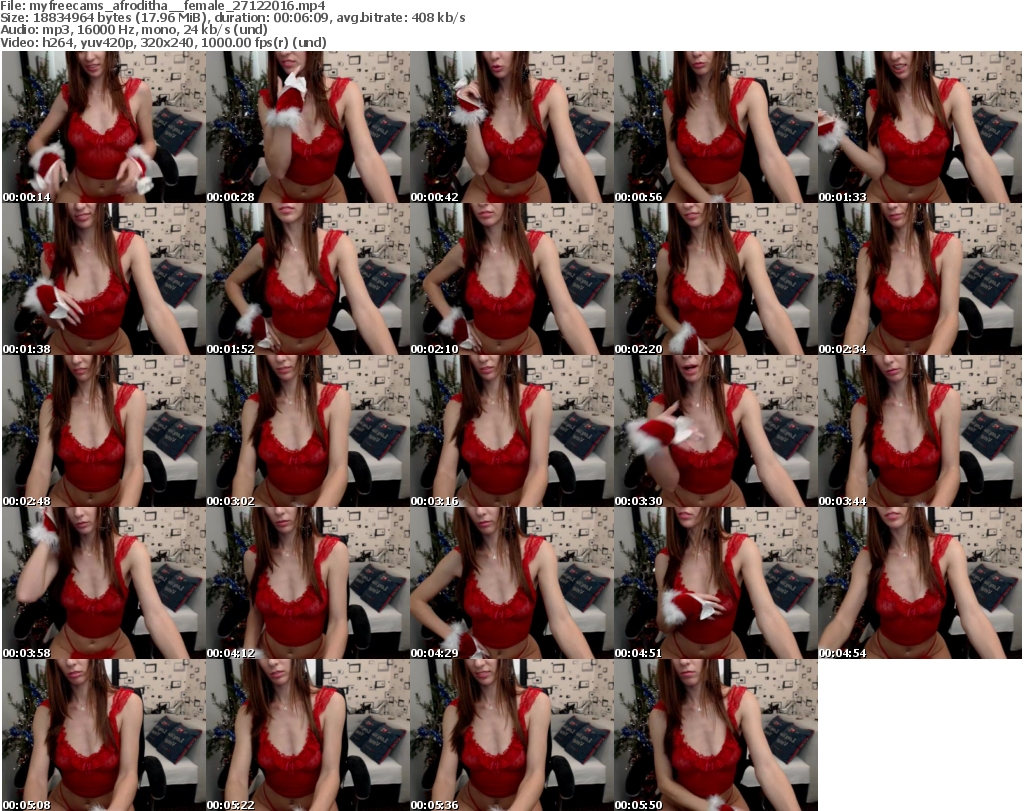1024x811 pixels.
Task: Select the thumbnail timestamped 00:00:14
Action: coord(104,127)
